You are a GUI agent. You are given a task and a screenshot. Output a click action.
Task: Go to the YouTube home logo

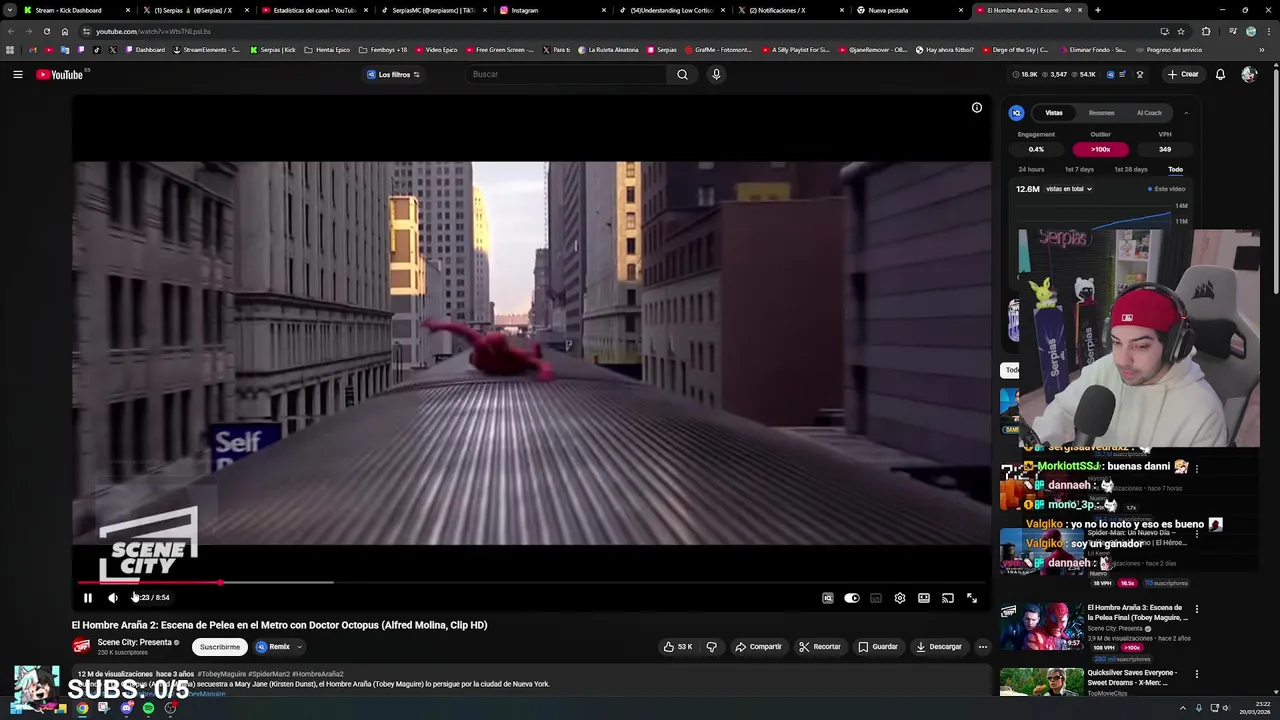pyautogui.click(x=60, y=74)
